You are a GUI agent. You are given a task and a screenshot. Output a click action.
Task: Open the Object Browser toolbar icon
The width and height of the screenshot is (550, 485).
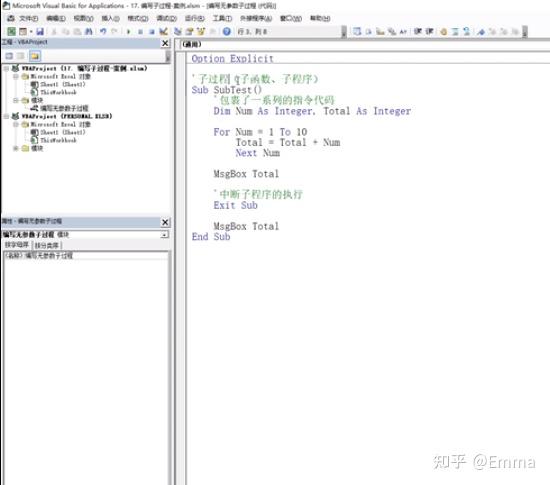(x=201, y=32)
